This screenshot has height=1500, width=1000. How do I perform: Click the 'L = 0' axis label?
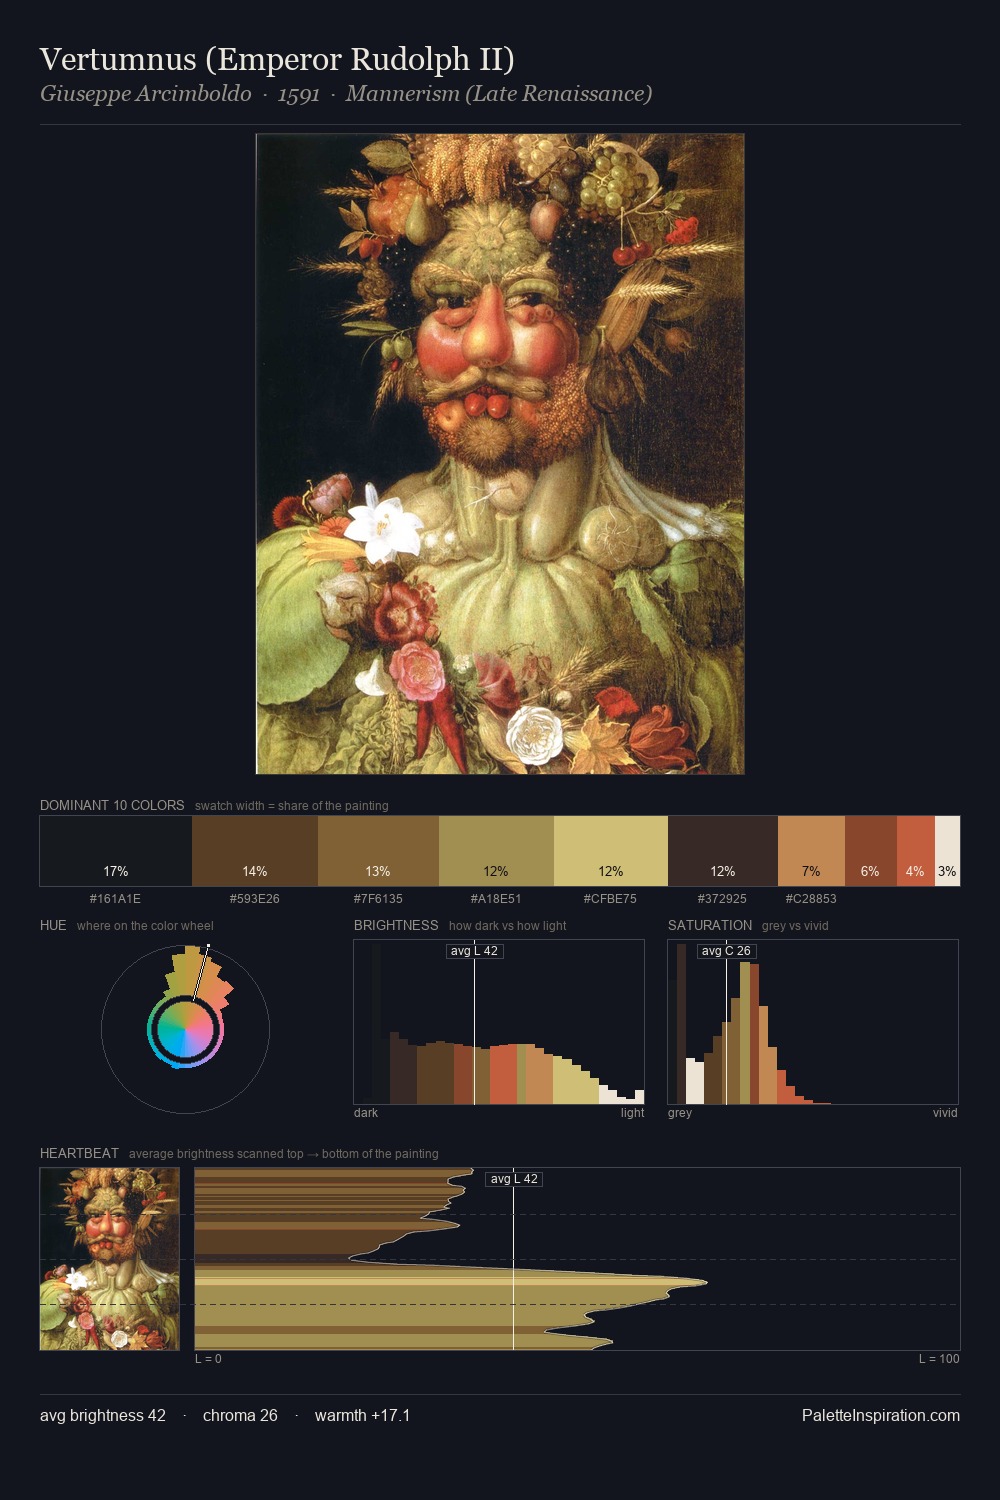208,1359
